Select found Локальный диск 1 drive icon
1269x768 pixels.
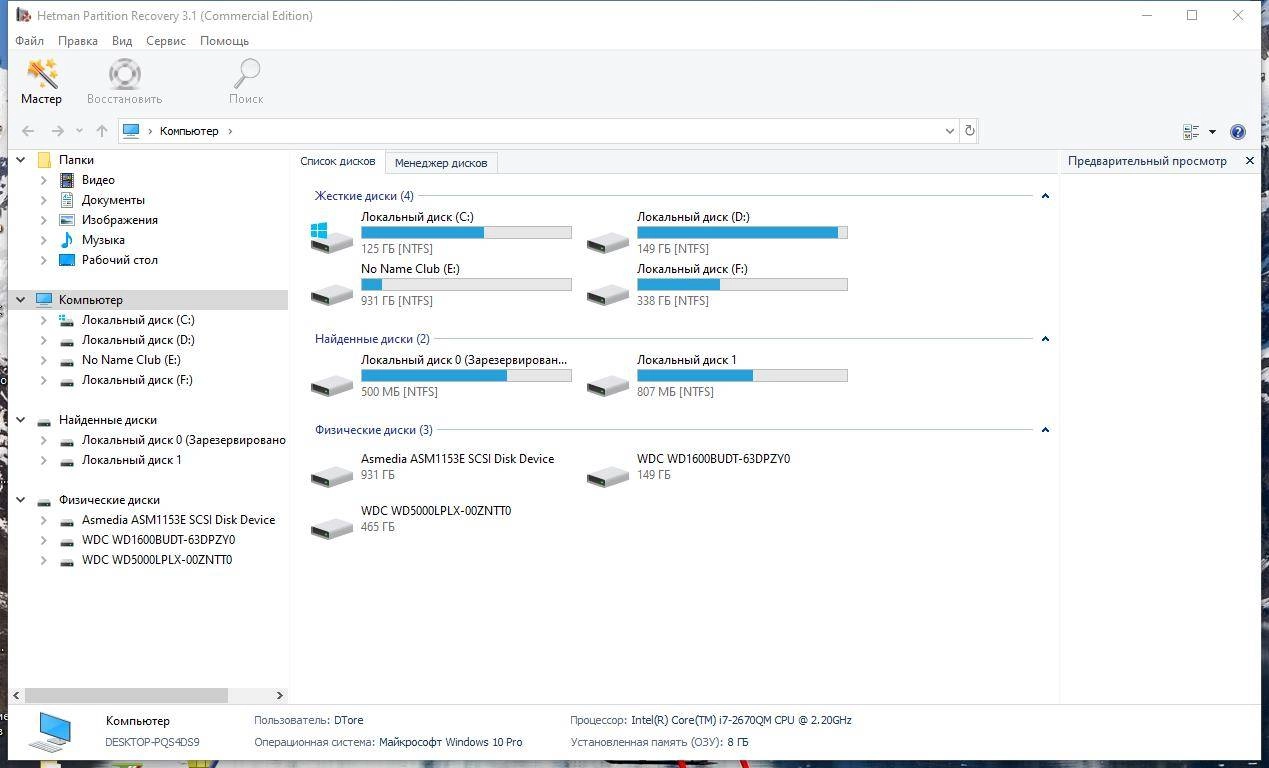(608, 384)
